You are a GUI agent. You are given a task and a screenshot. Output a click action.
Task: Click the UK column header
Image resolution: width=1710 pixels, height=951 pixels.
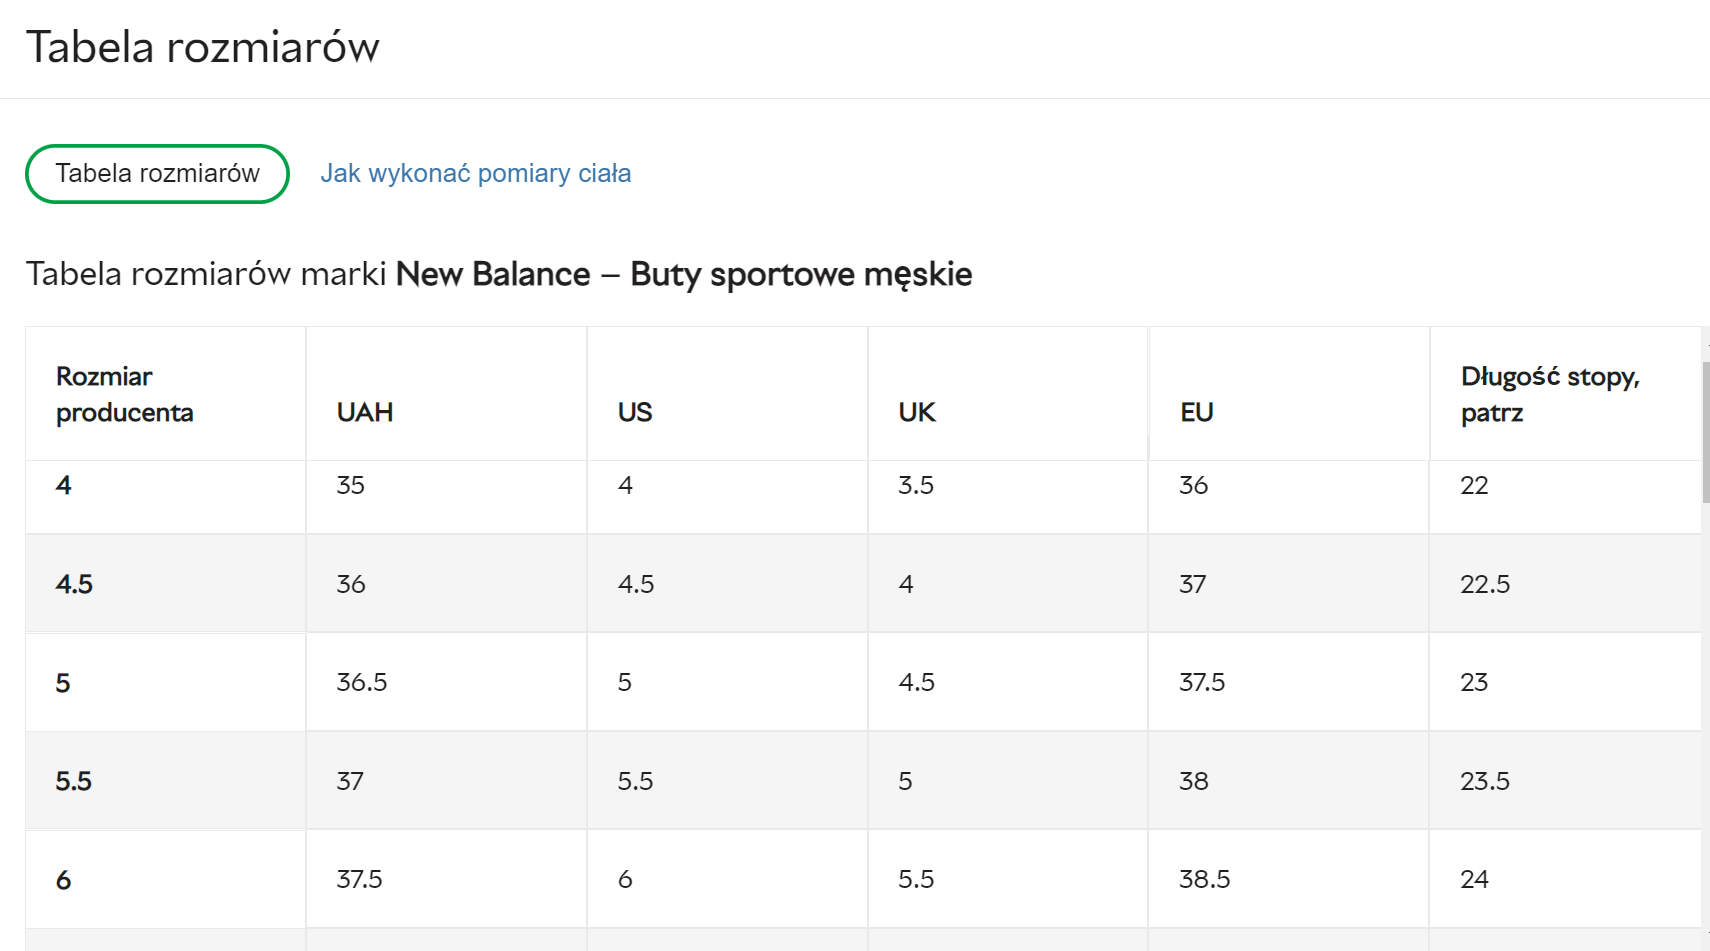[917, 412]
